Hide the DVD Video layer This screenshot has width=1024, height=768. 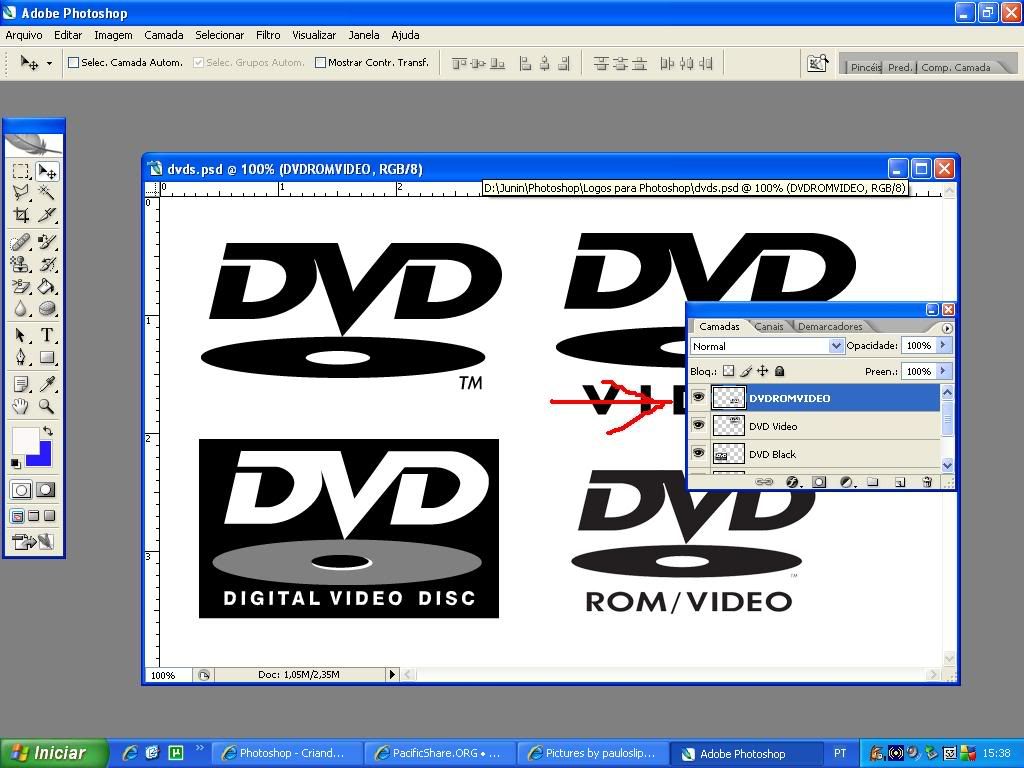[x=698, y=426]
